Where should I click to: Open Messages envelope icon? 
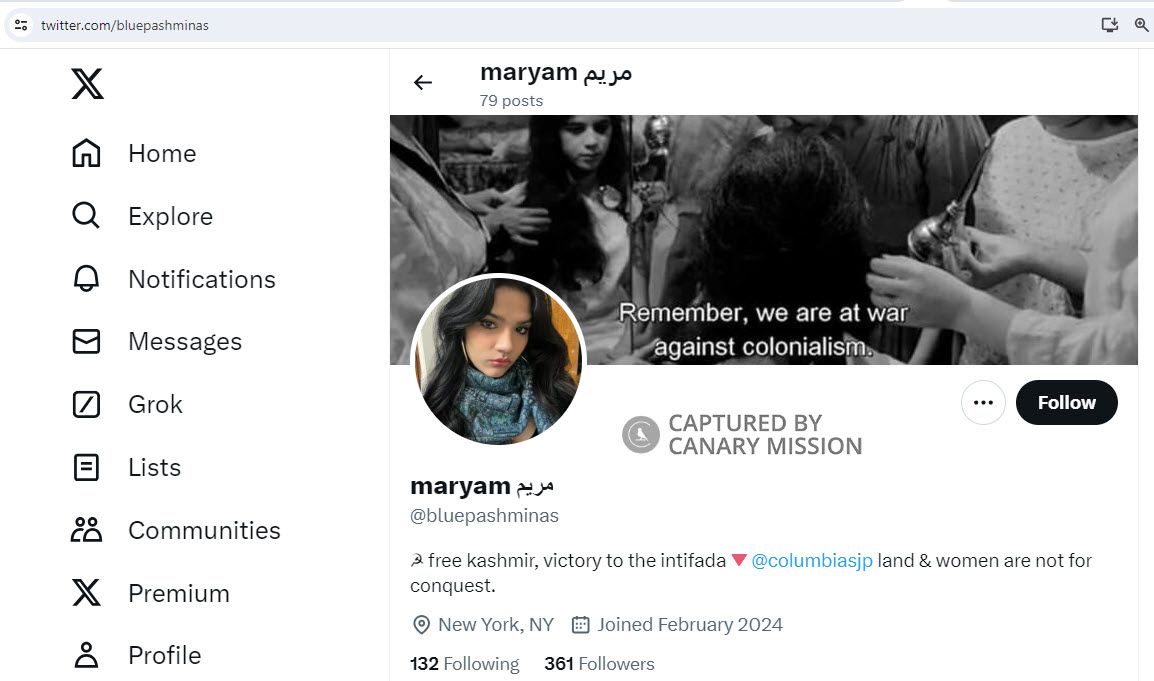[87, 342]
